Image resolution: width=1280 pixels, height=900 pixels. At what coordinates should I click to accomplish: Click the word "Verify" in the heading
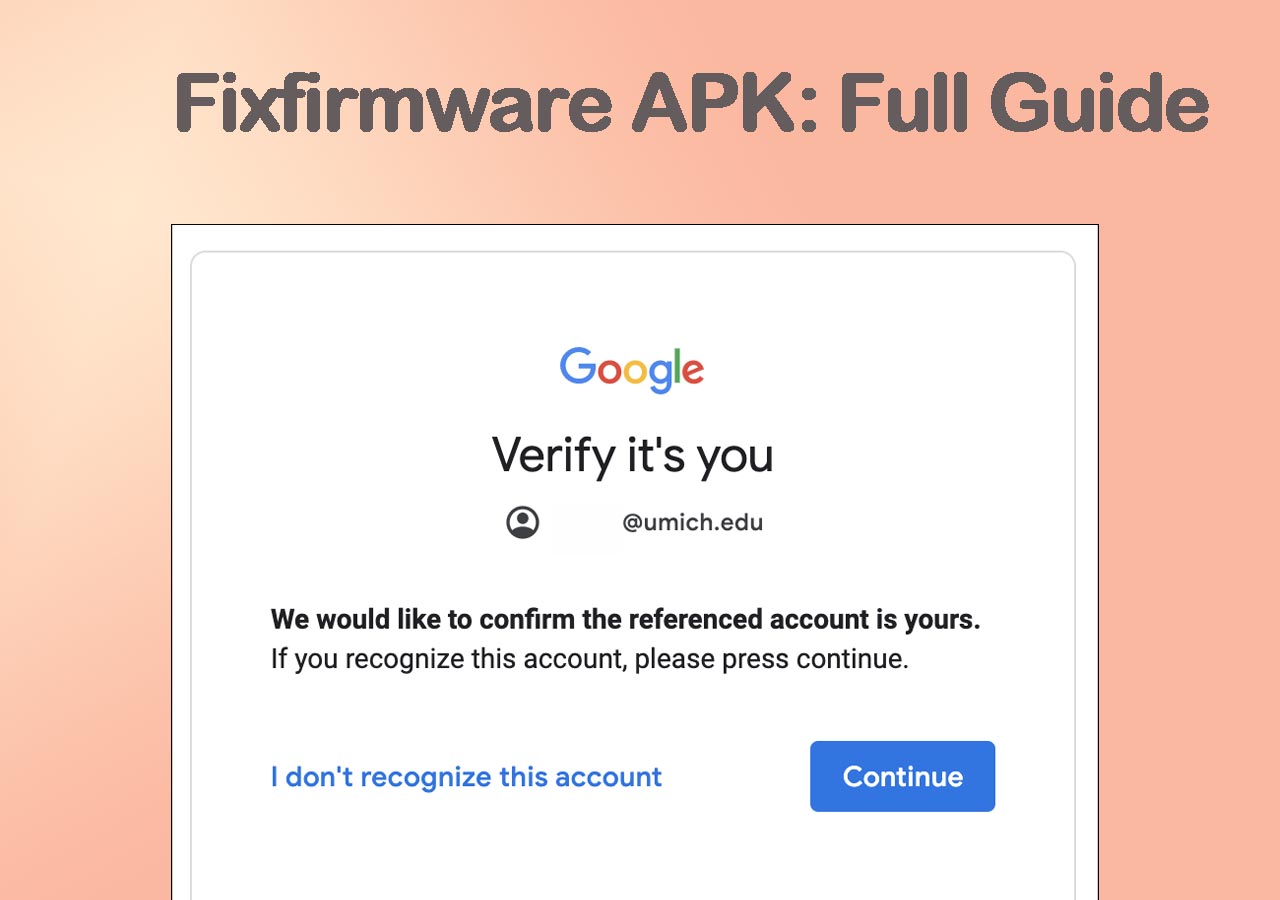[554, 456]
